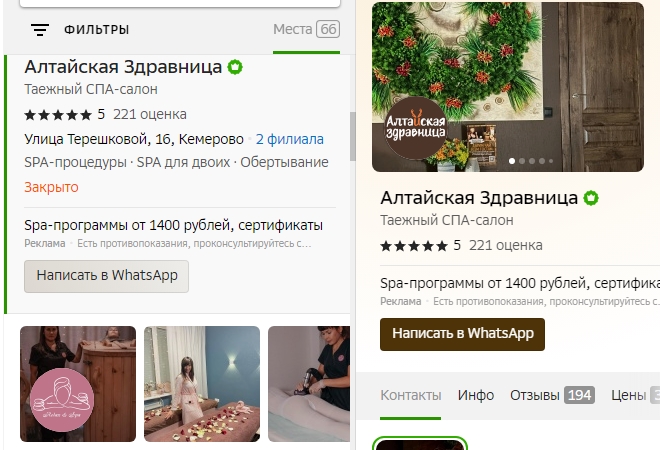The height and width of the screenshot is (450, 660).
Task: Open the 2 филиала link
Action: [x=290, y=139]
